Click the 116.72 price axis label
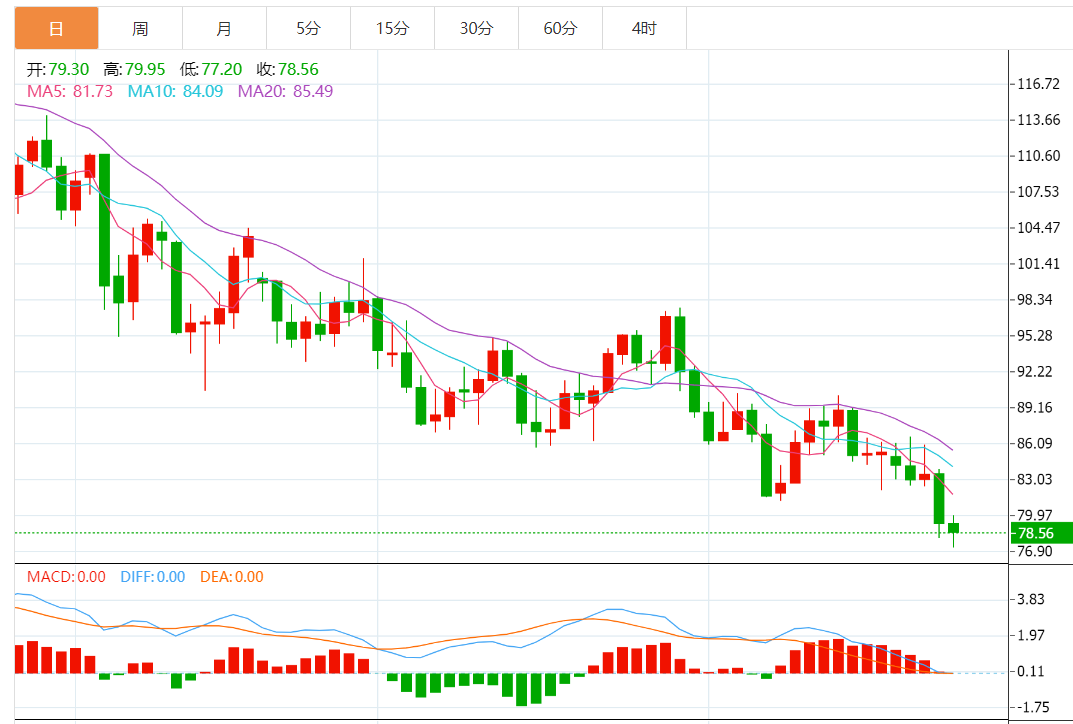This screenshot has height=724, width=1073. (1039, 84)
